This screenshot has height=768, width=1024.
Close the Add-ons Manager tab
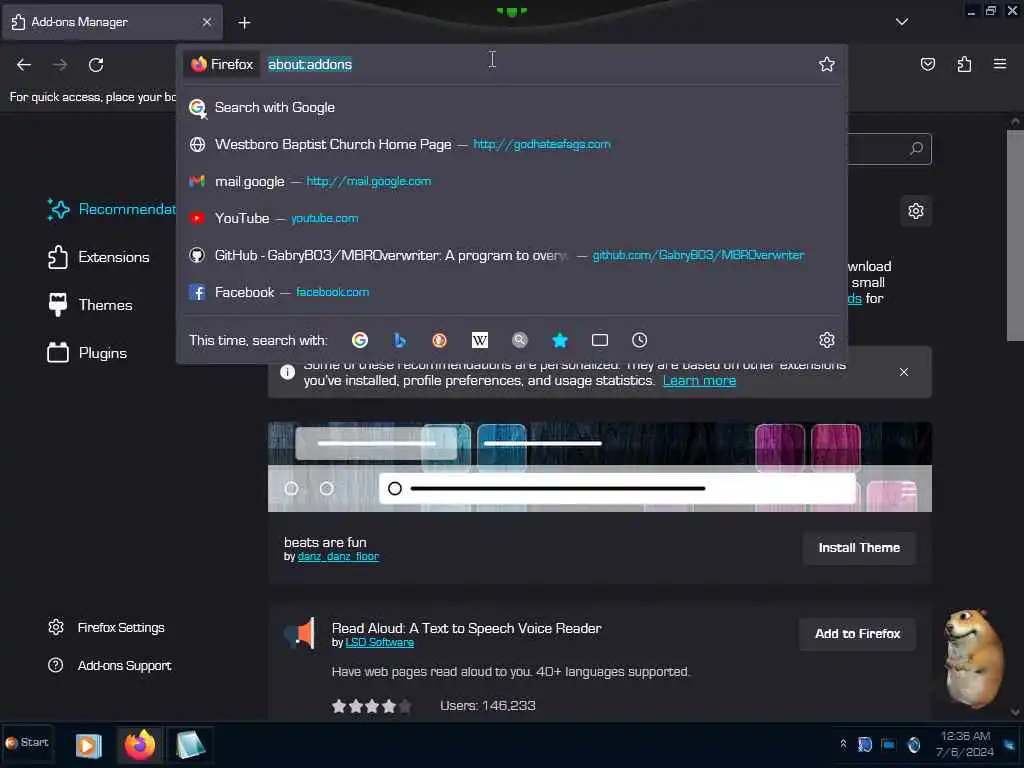pyautogui.click(x=207, y=22)
